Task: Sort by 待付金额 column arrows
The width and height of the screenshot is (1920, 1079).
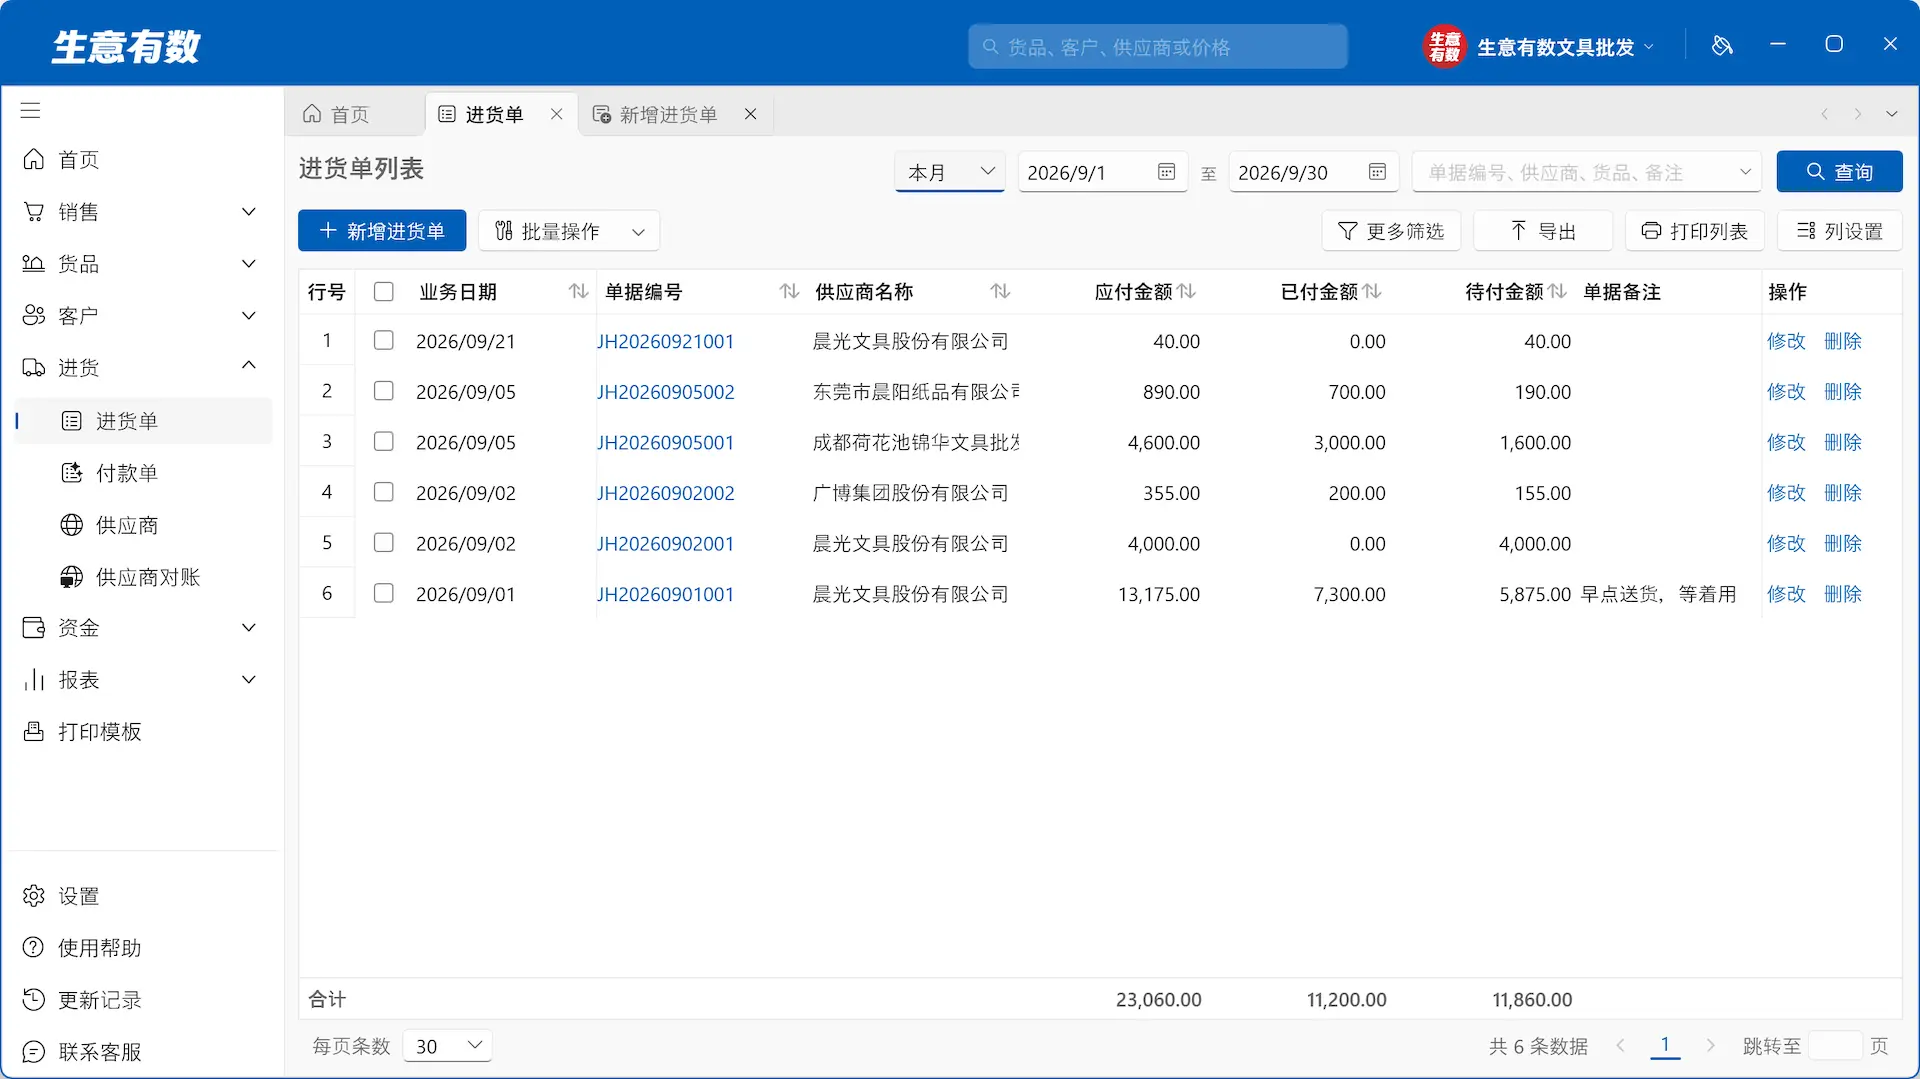Action: coord(1557,291)
